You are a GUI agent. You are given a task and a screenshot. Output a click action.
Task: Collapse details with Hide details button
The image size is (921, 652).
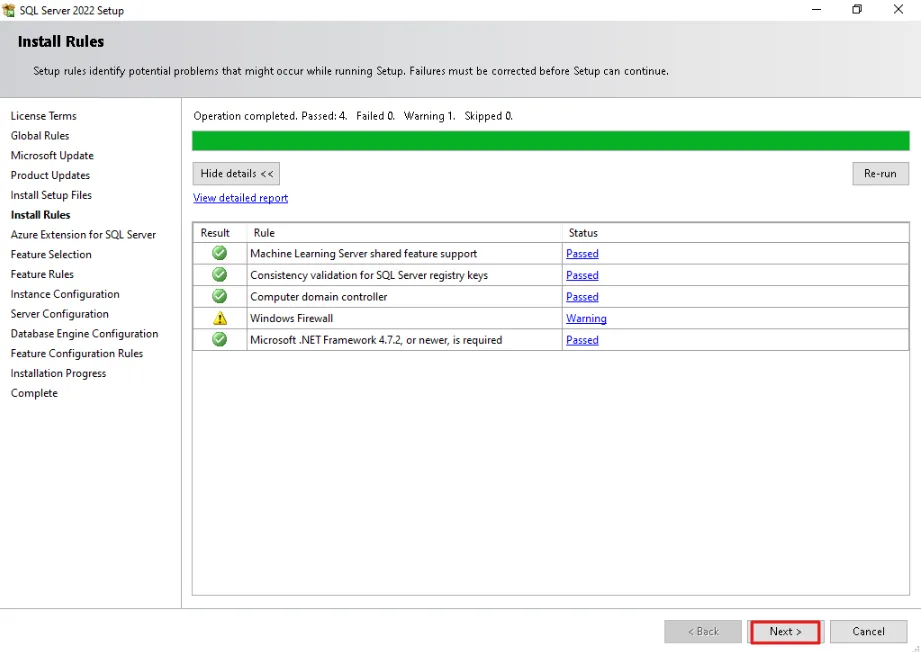[236, 174]
